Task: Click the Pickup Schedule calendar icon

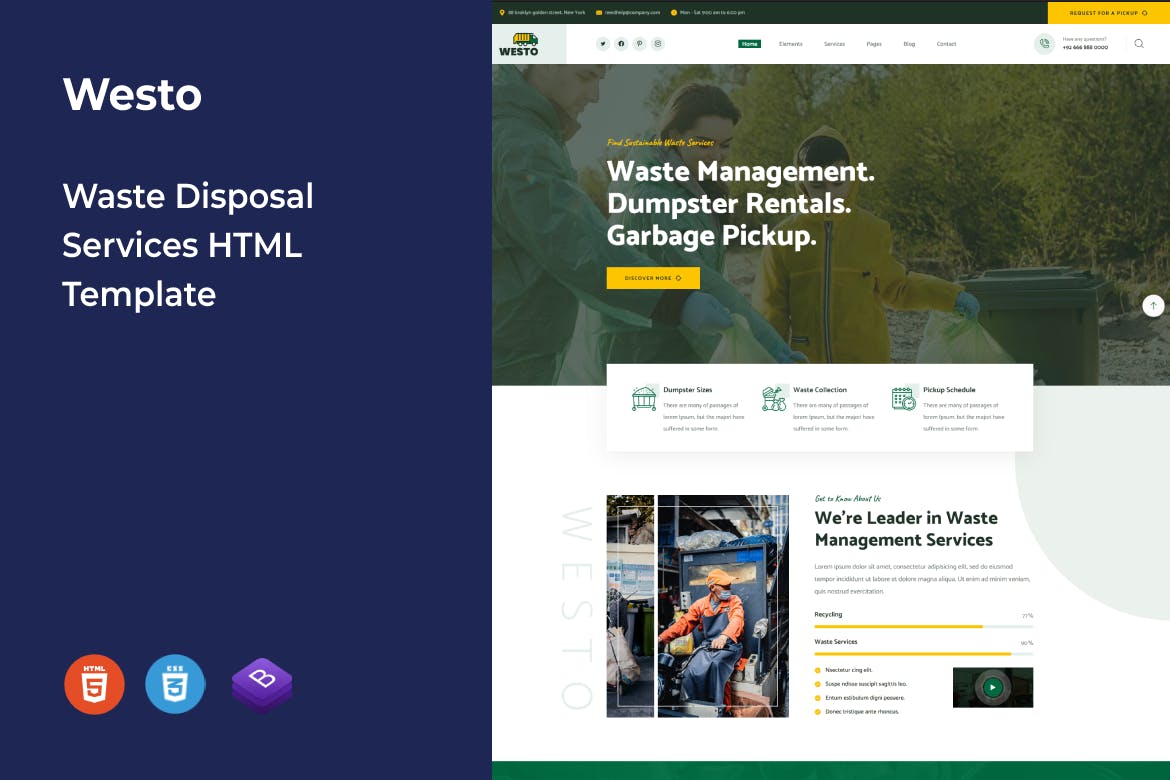Action: tap(903, 398)
